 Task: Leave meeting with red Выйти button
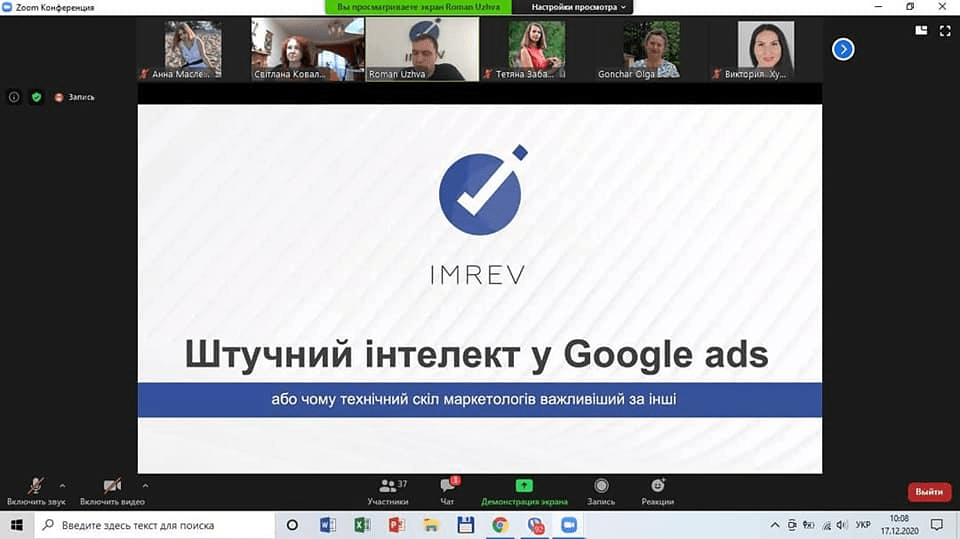point(929,492)
